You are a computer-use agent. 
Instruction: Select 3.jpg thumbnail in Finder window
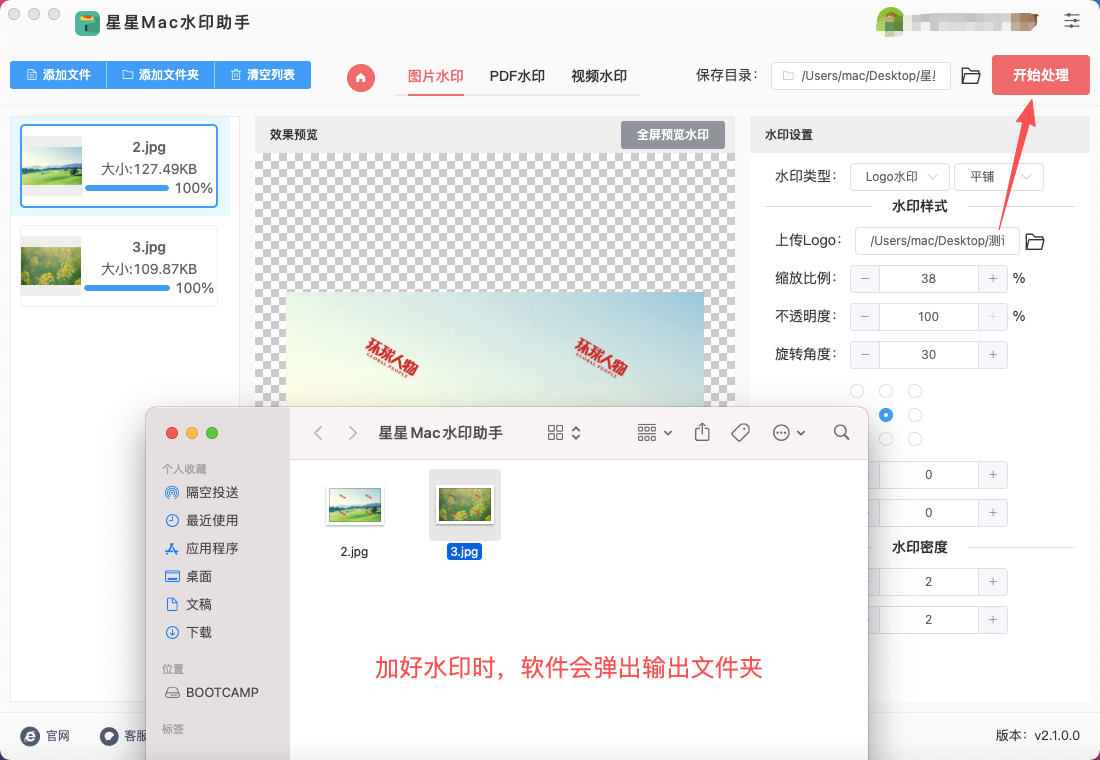[465, 504]
